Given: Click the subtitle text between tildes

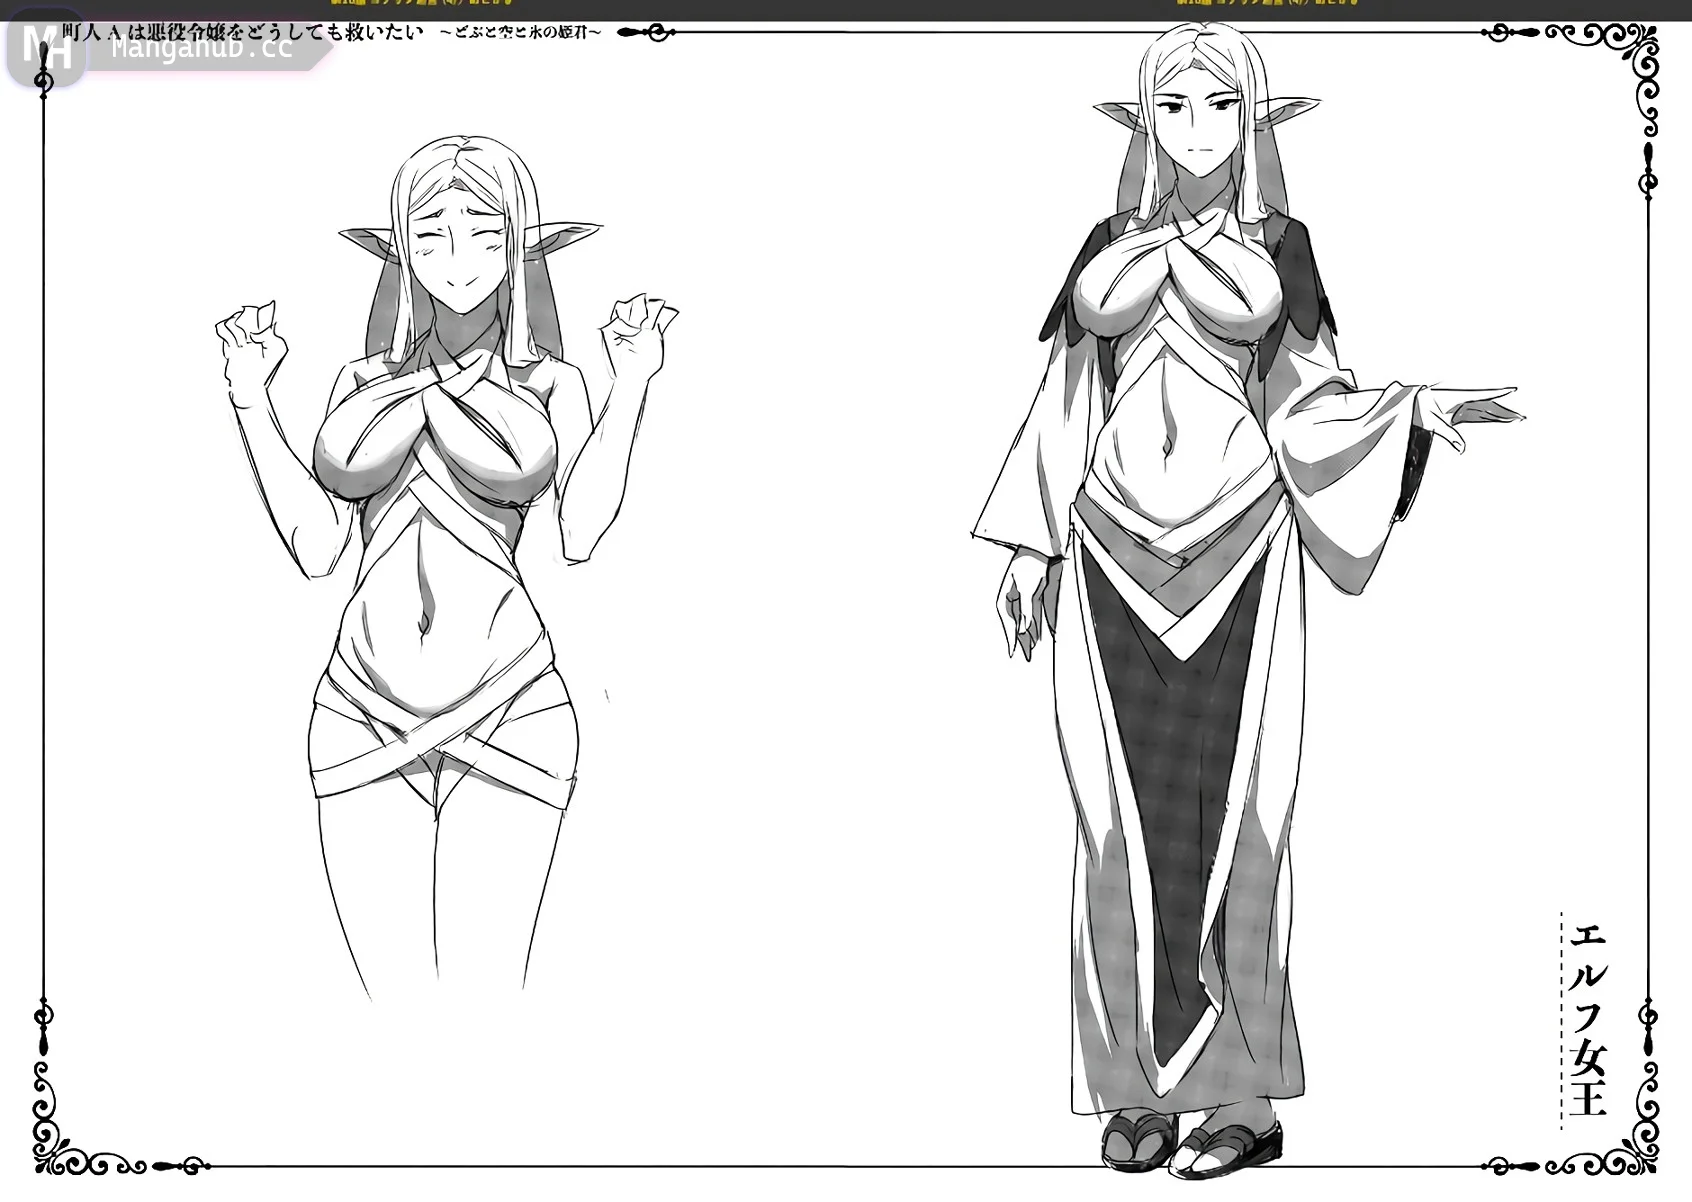Looking at the screenshot, I should point(522,33).
